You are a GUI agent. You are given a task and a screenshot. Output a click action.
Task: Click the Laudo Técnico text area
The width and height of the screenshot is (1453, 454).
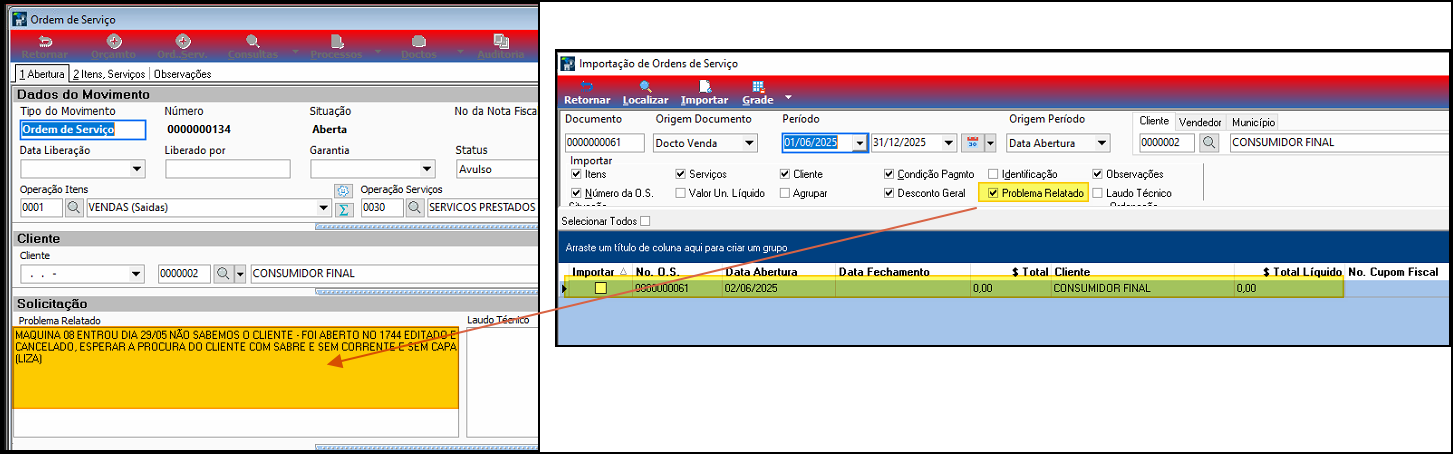(502, 381)
